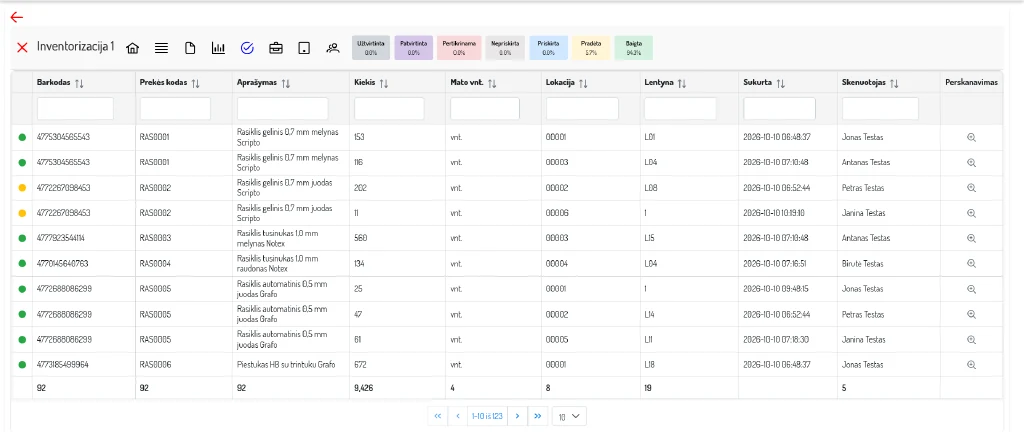This screenshot has width=1024, height=432.
Task: Select product code RAS0003 cell
Action: [184, 238]
